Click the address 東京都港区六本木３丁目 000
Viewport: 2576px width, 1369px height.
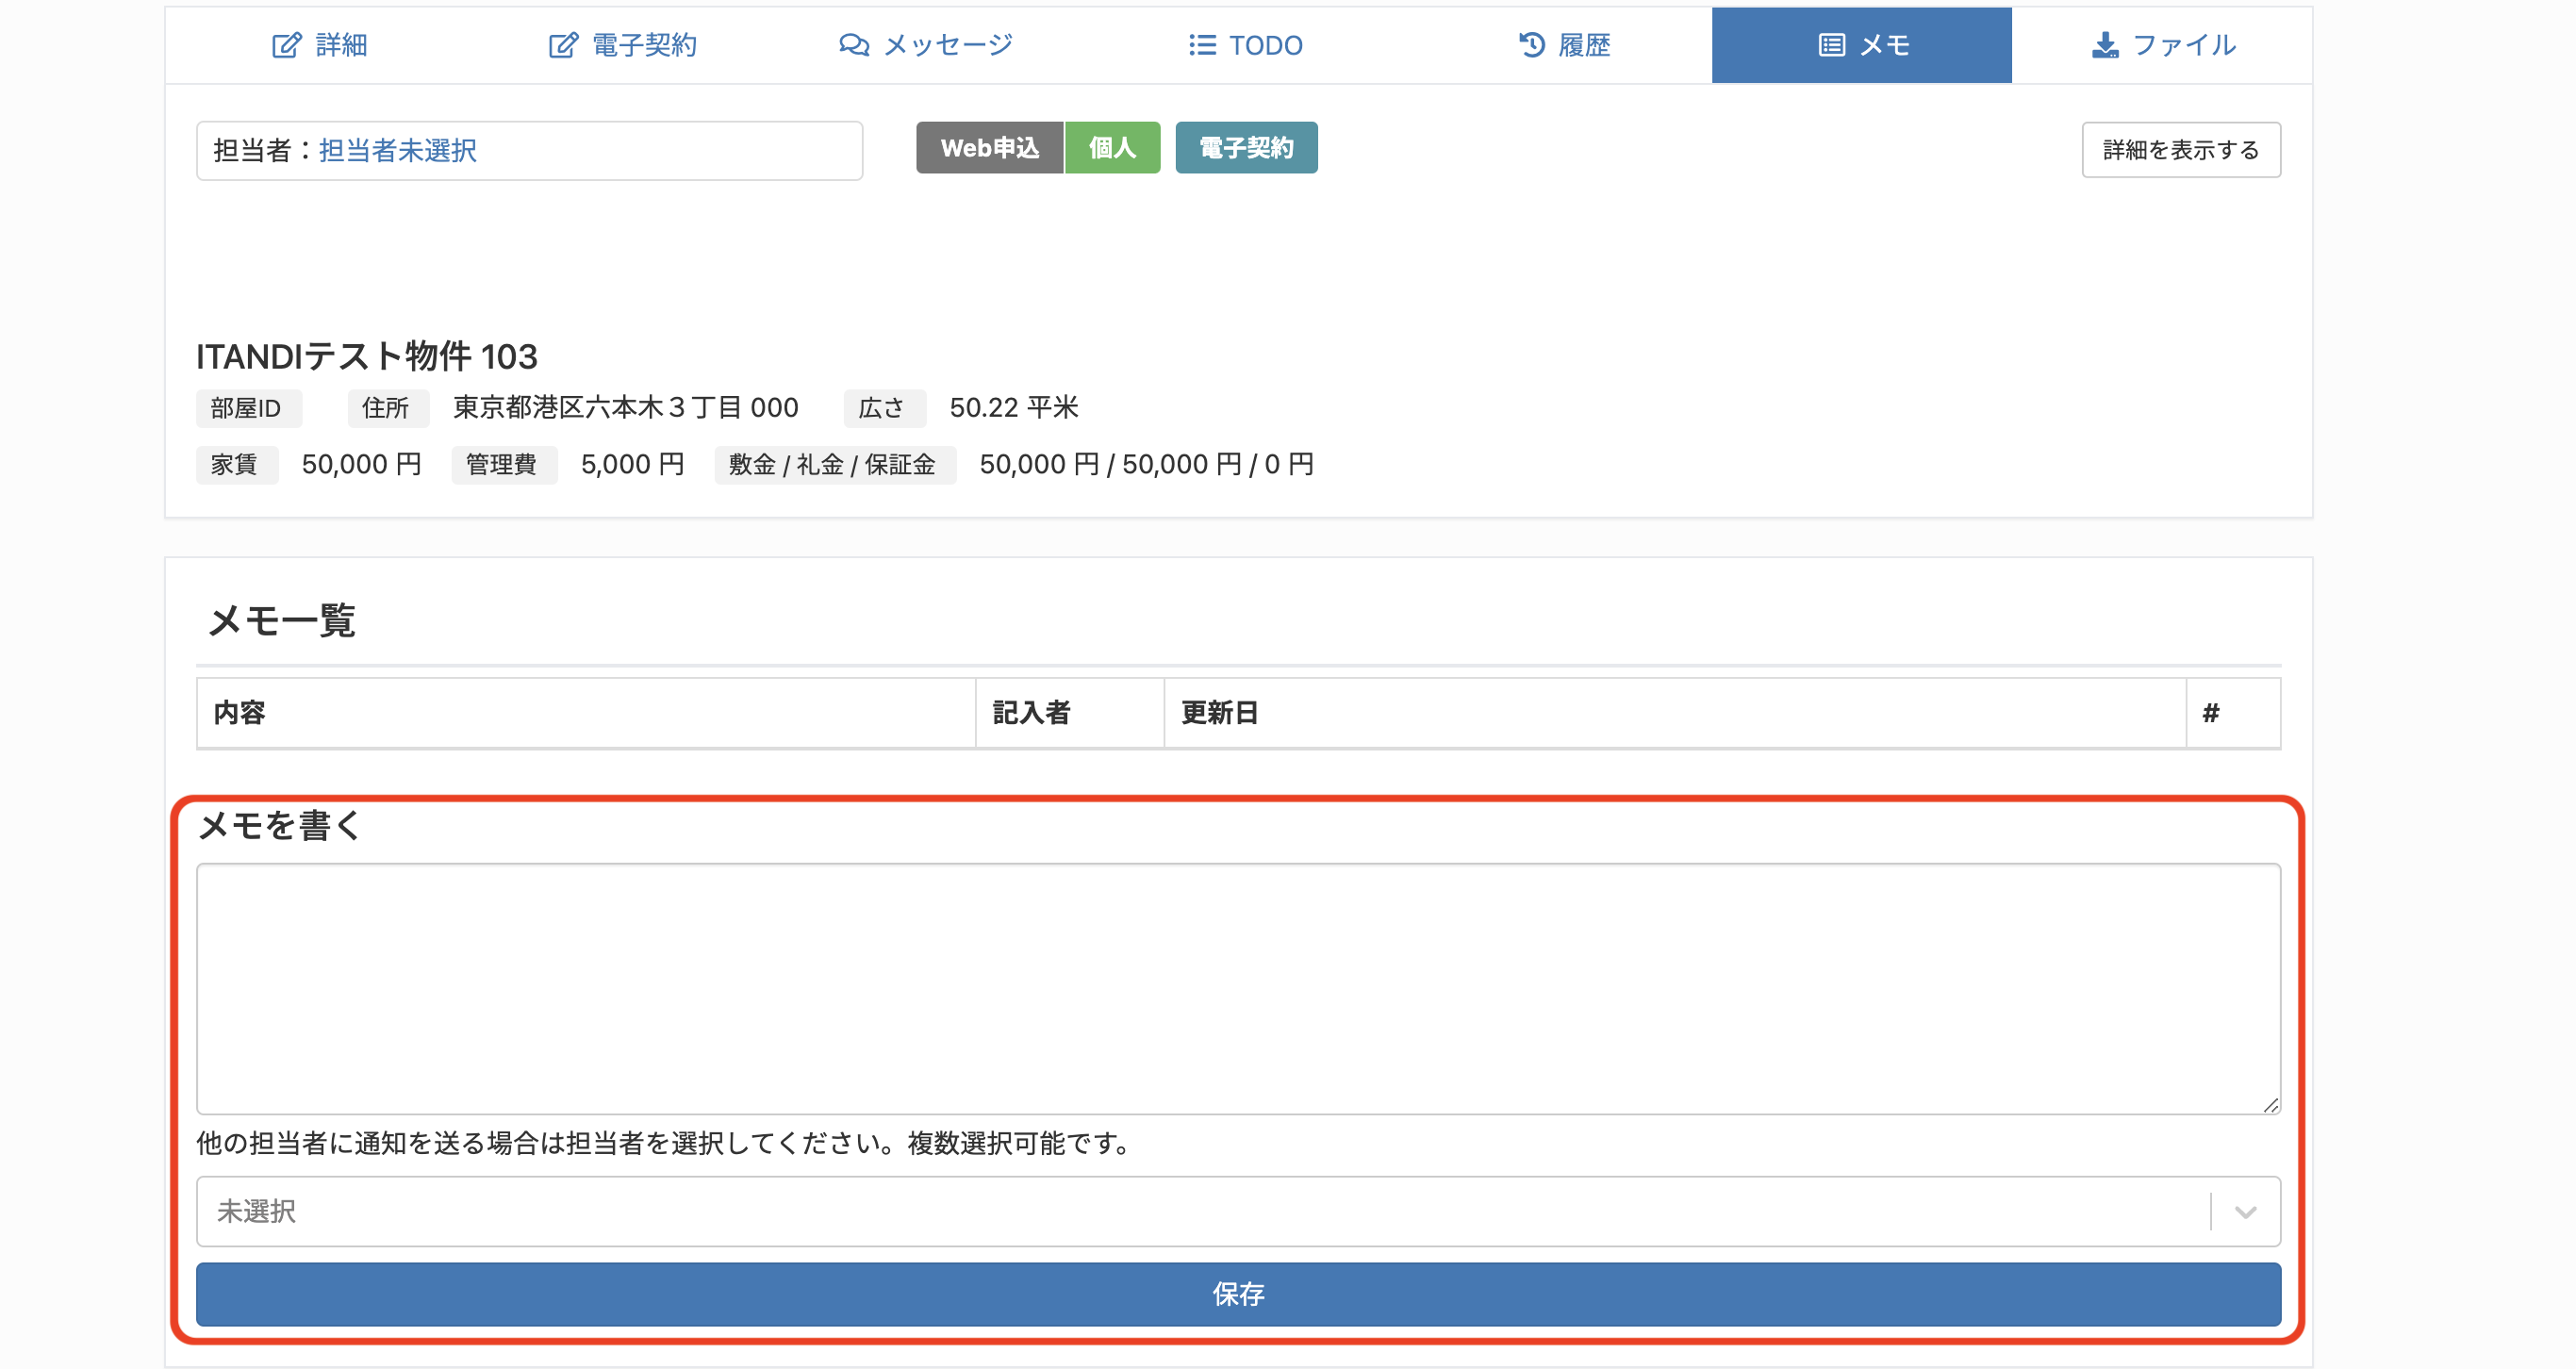[x=626, y=408]
